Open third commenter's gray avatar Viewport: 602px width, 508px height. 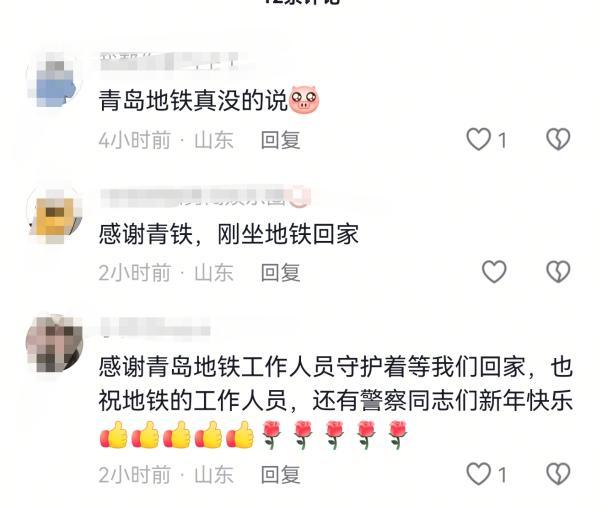(55, 343)
